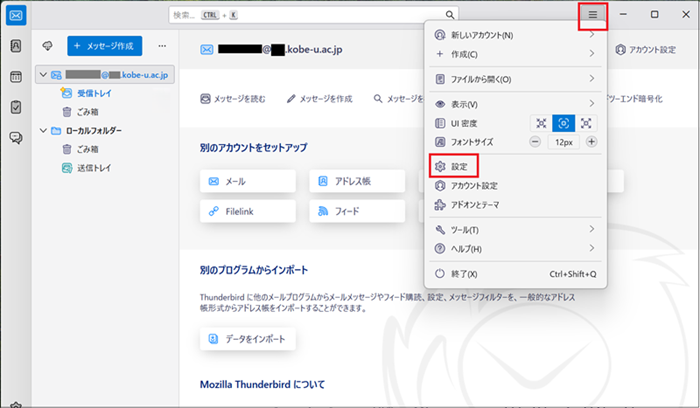Click the メッセージ作成 button
Image resolution: width=700 pixels, height=408 pixels.
pos(105,46)
